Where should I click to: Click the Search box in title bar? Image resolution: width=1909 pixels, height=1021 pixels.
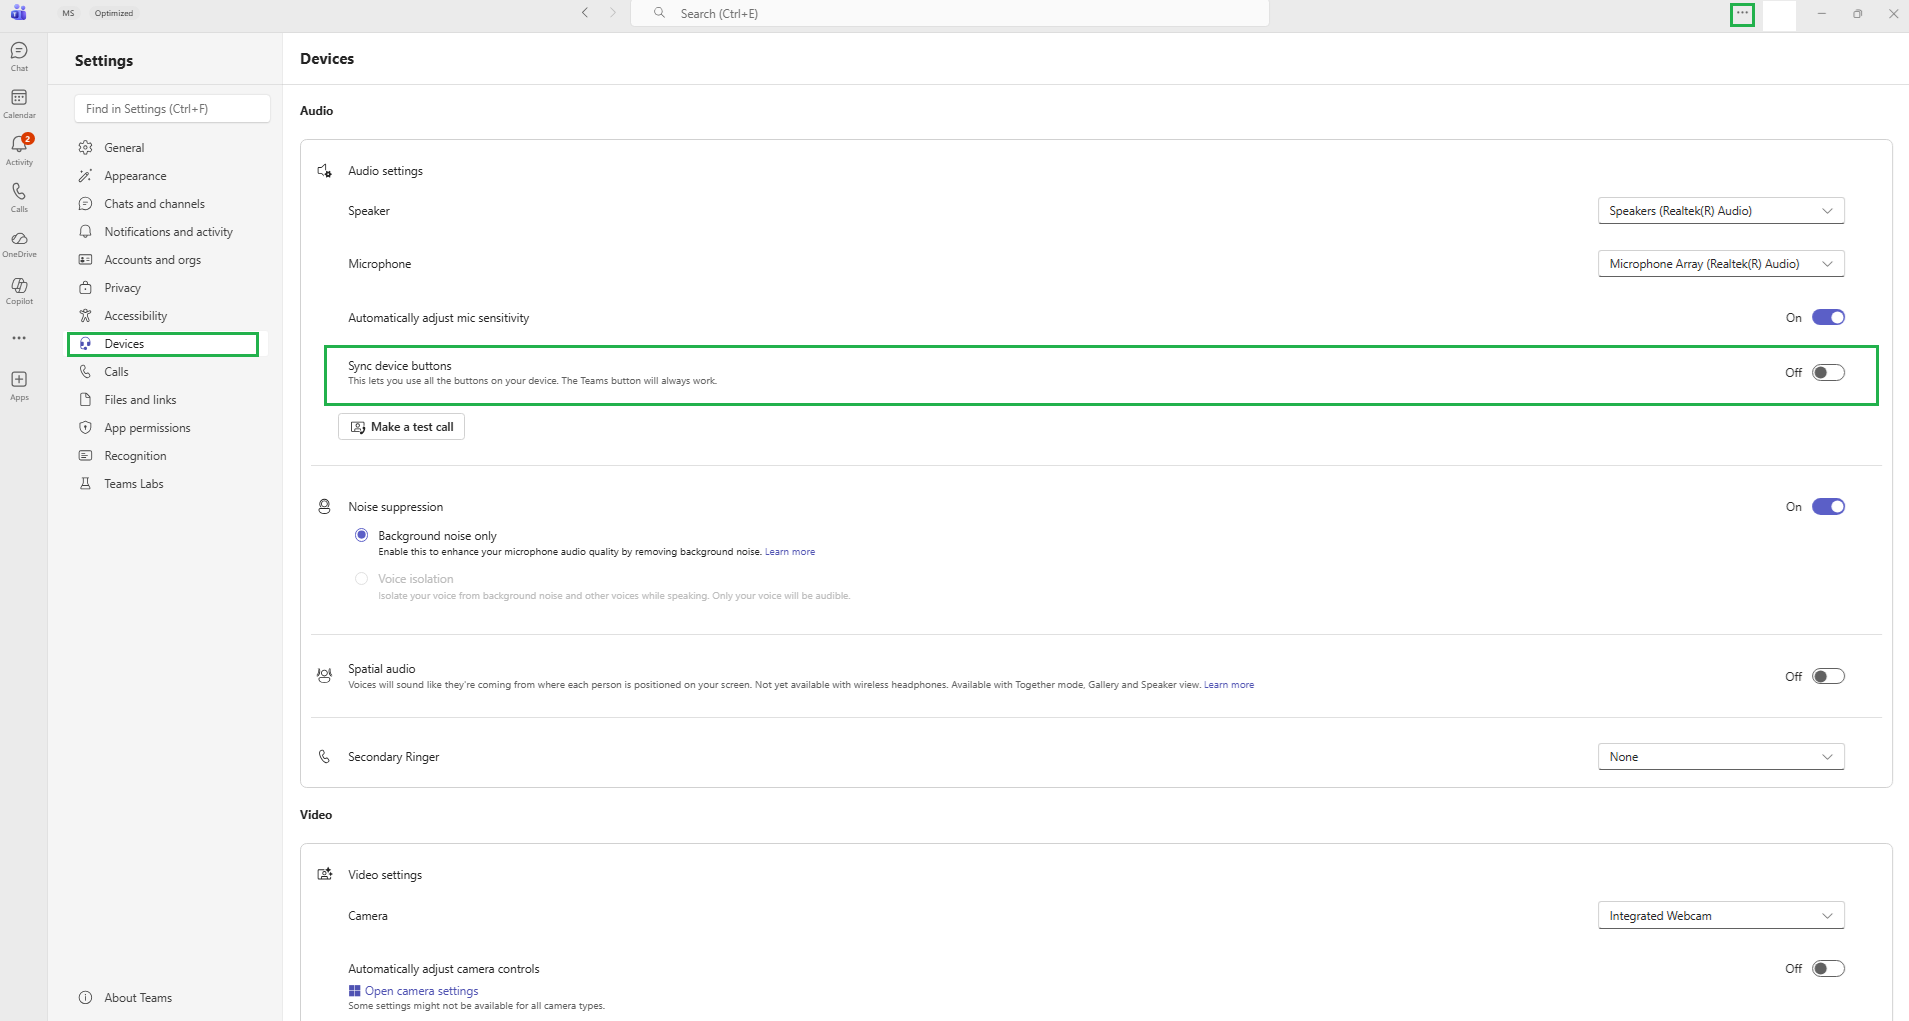(950, 13)
